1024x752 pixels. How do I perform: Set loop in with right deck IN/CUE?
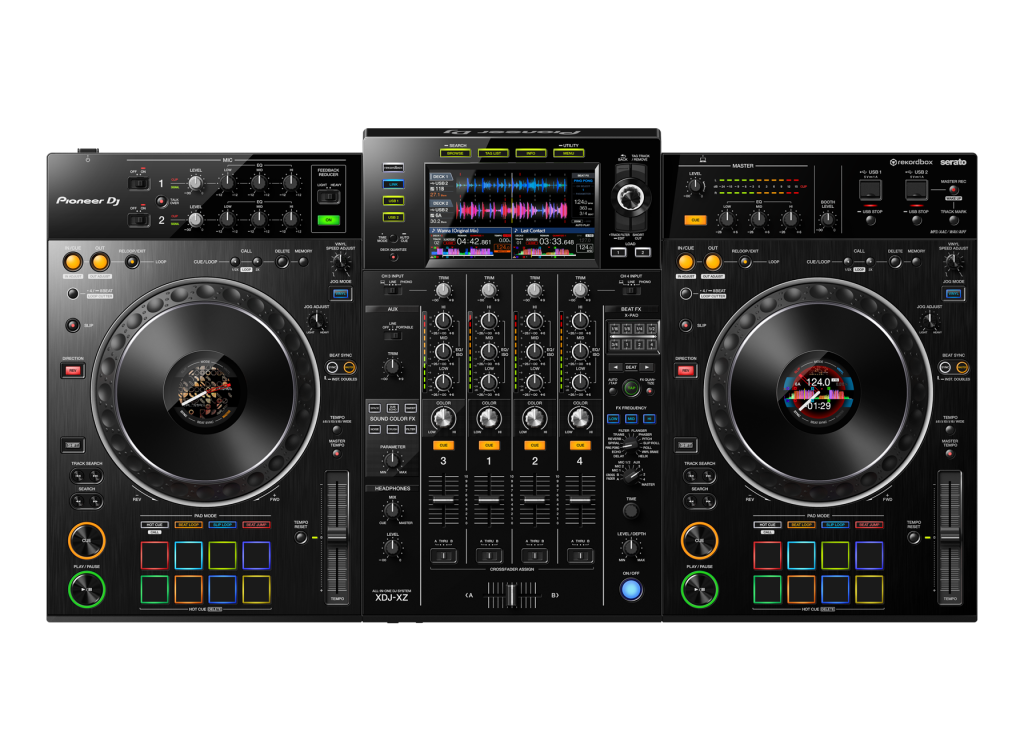(686, 262)
